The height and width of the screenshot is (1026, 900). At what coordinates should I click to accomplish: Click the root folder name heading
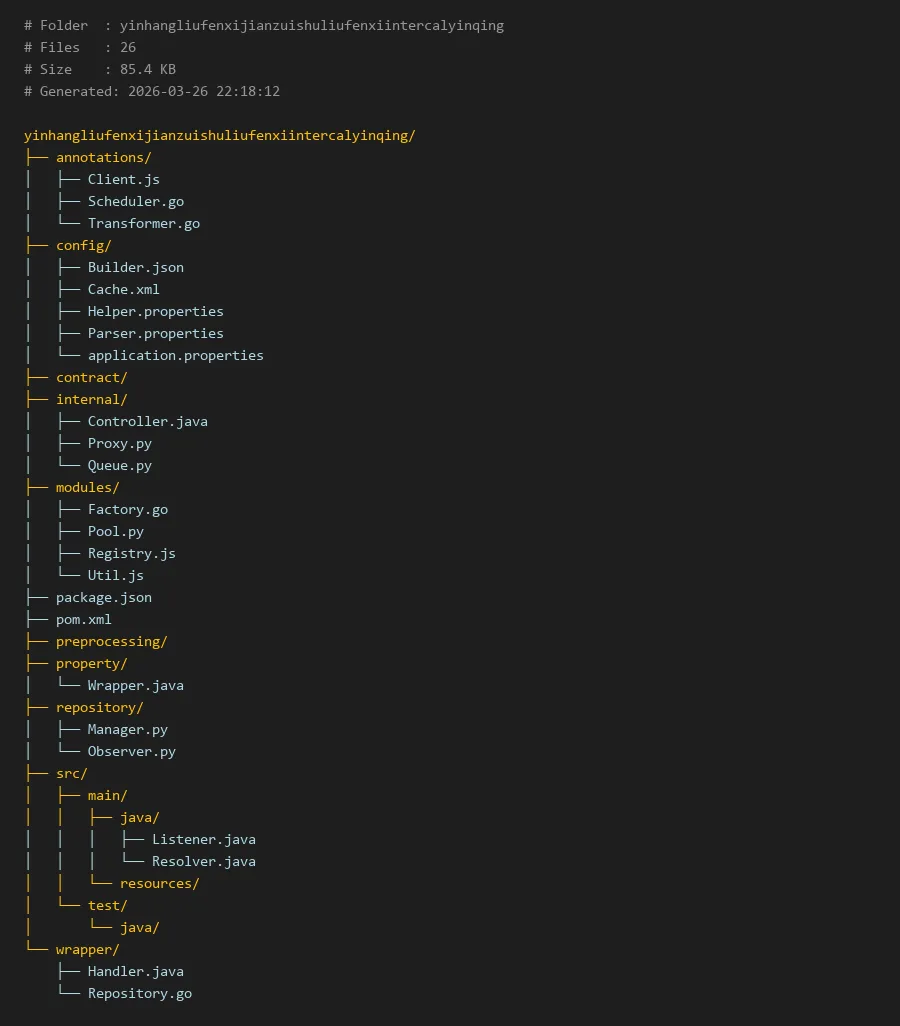click(219, 135)
